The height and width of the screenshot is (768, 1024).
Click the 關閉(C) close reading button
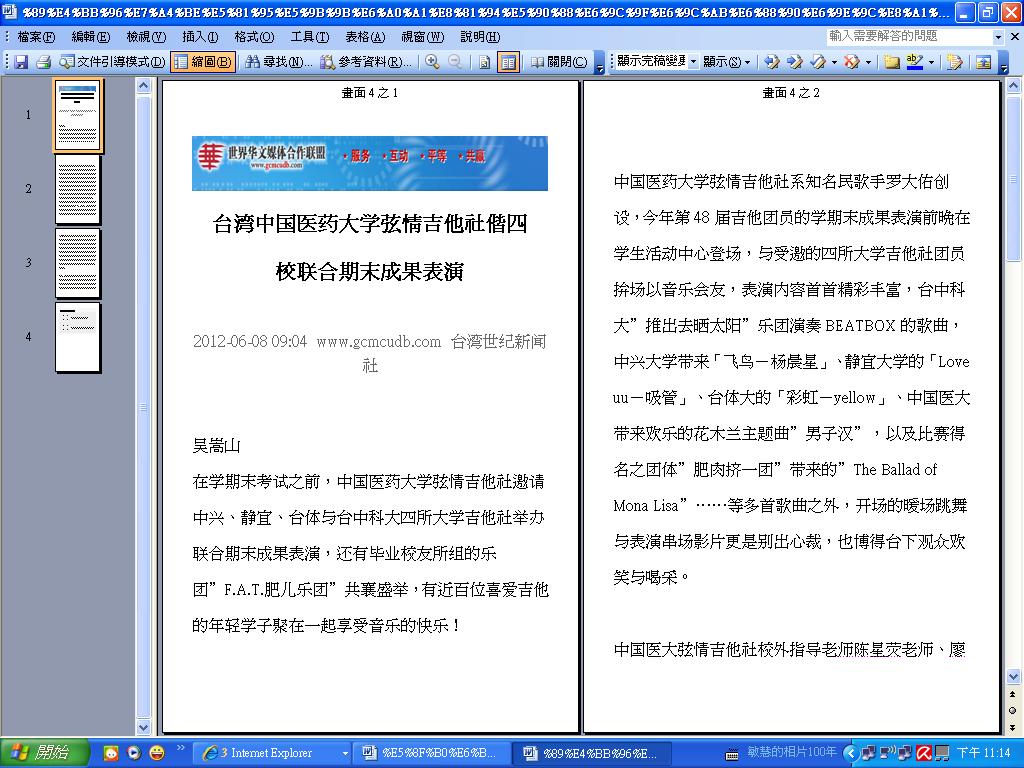click(x=558, y=62)
